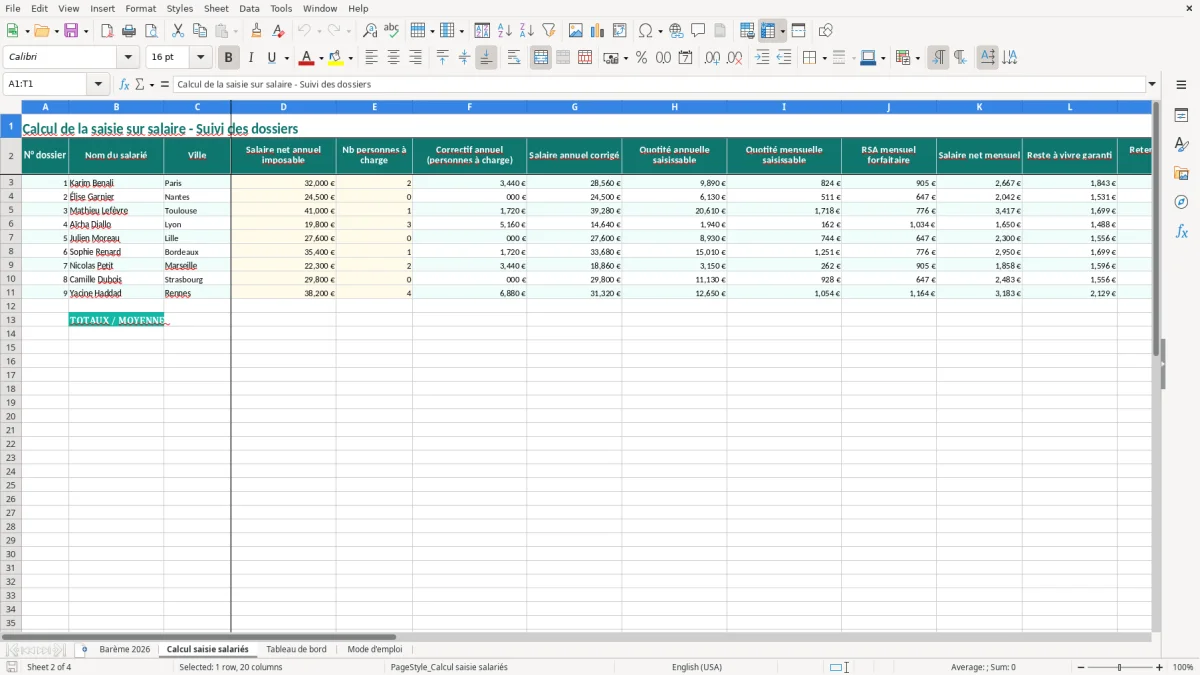Insert a chart
The image size is (1200, 675).
pyautogui.click(x=598, y=31)
